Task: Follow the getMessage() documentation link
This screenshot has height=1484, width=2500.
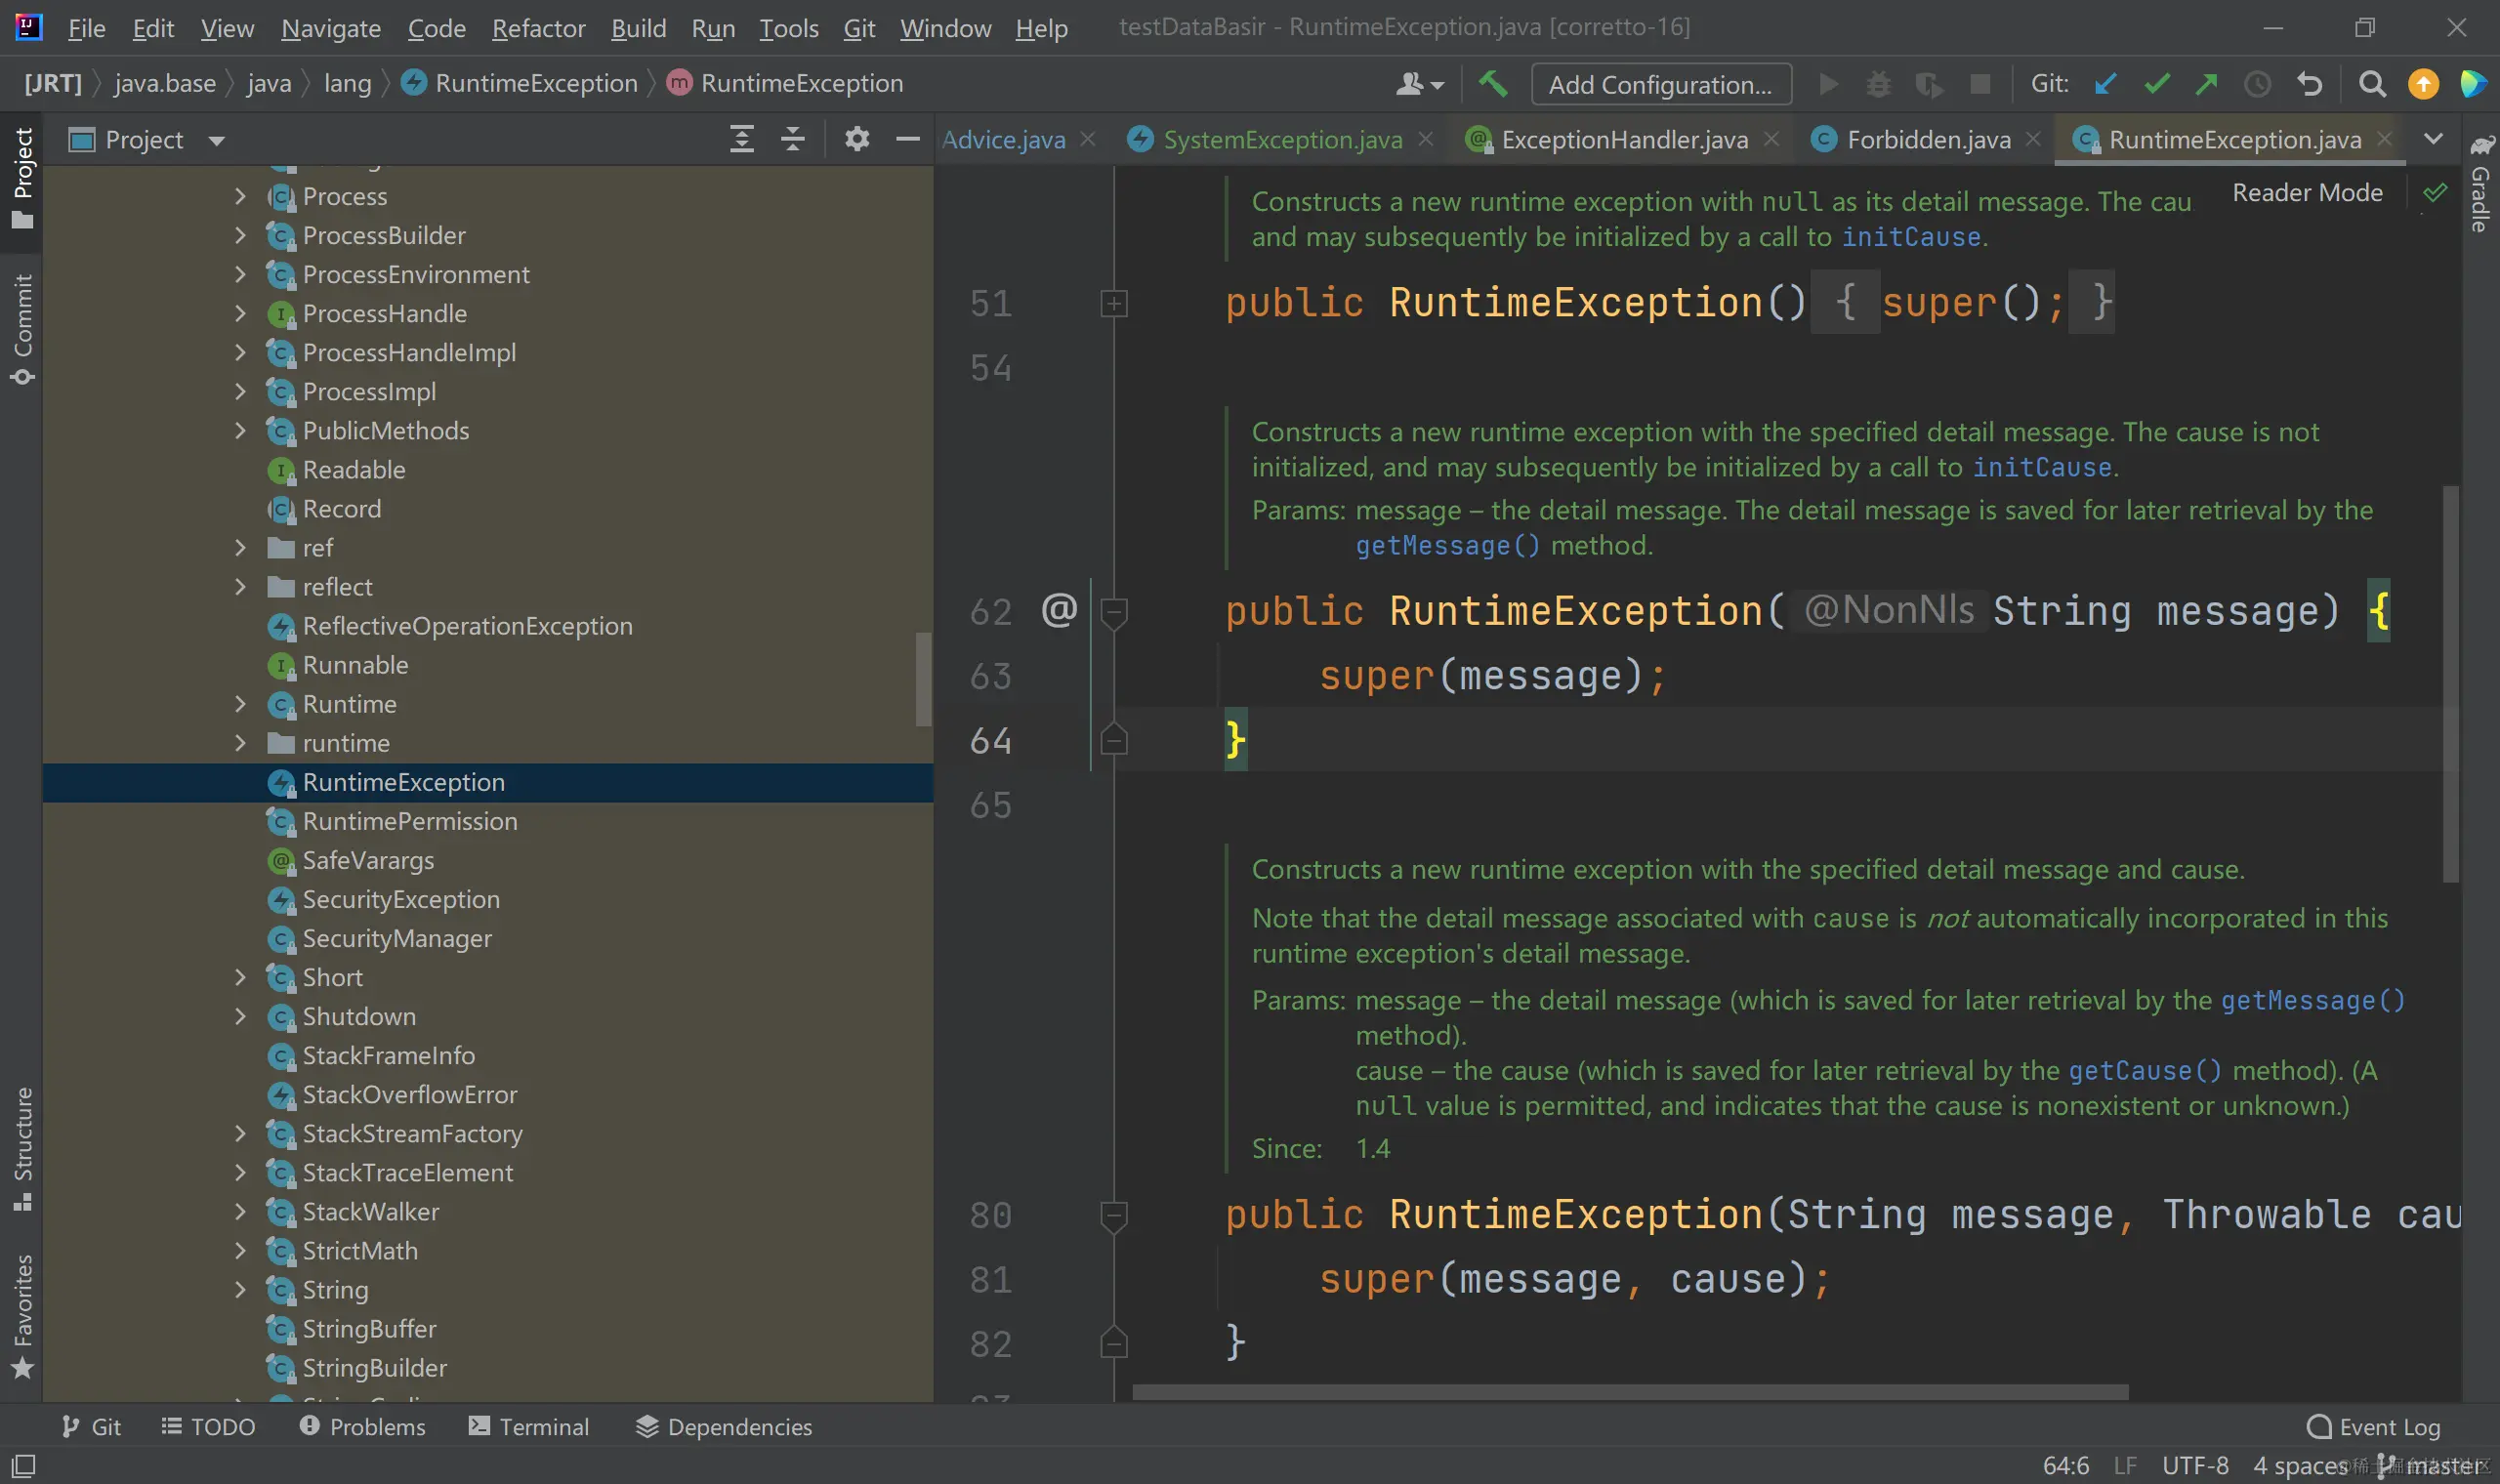Action: point(1447,546)
